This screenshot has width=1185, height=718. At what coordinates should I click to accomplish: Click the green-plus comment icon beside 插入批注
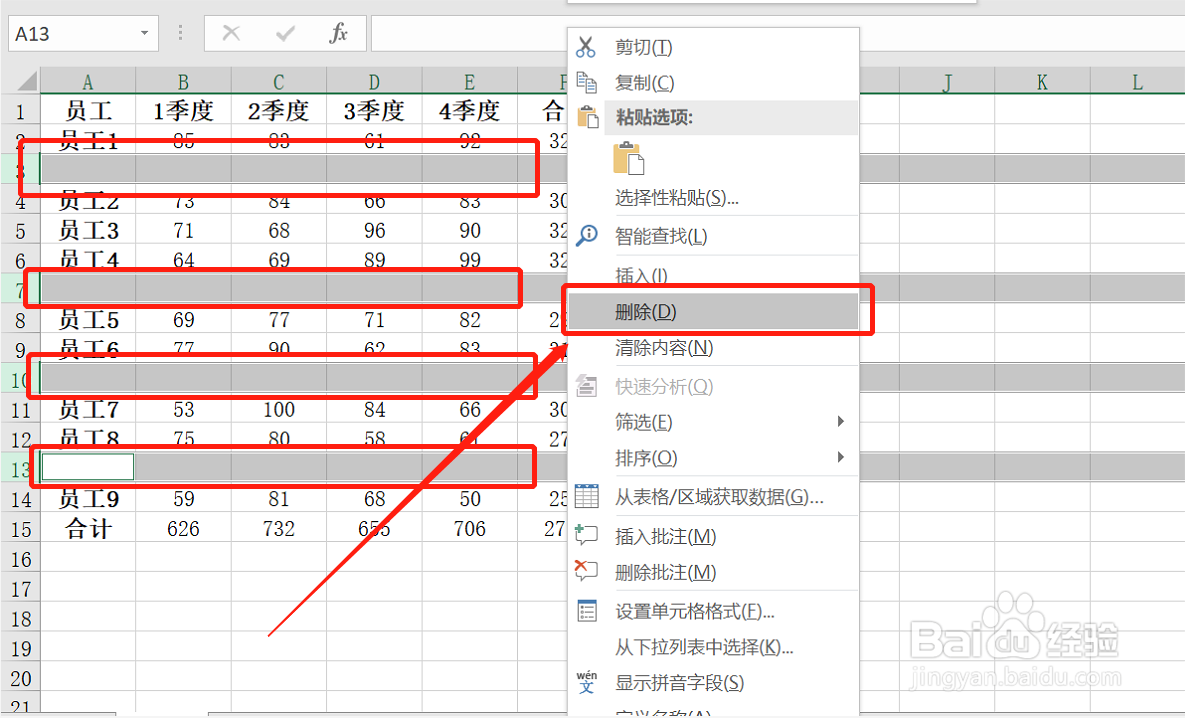588,535
